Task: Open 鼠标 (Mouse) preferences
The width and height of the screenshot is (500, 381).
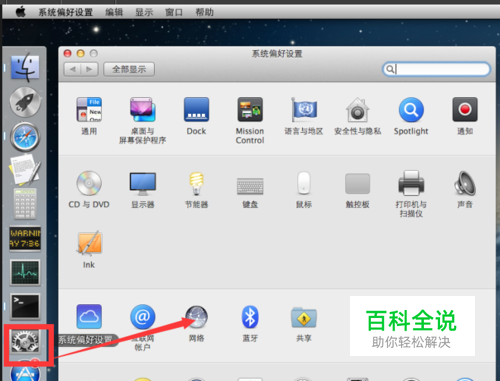Action: [304, 183]
